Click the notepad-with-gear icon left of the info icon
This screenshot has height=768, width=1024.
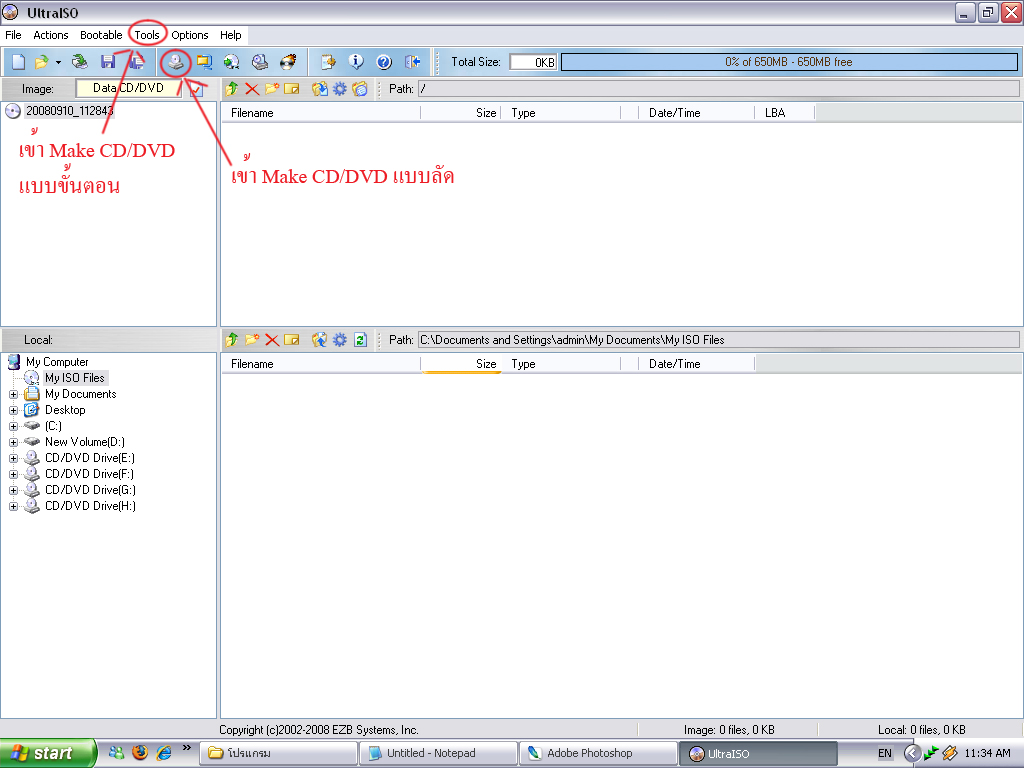(328, 62)
